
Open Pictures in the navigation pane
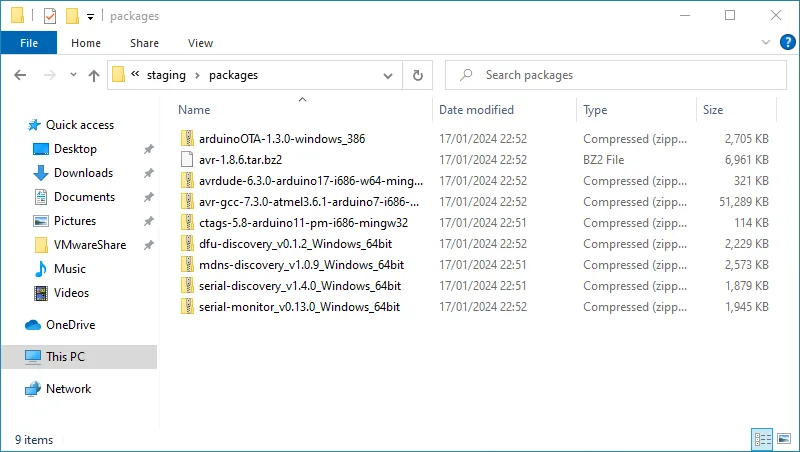coord(74,221)
